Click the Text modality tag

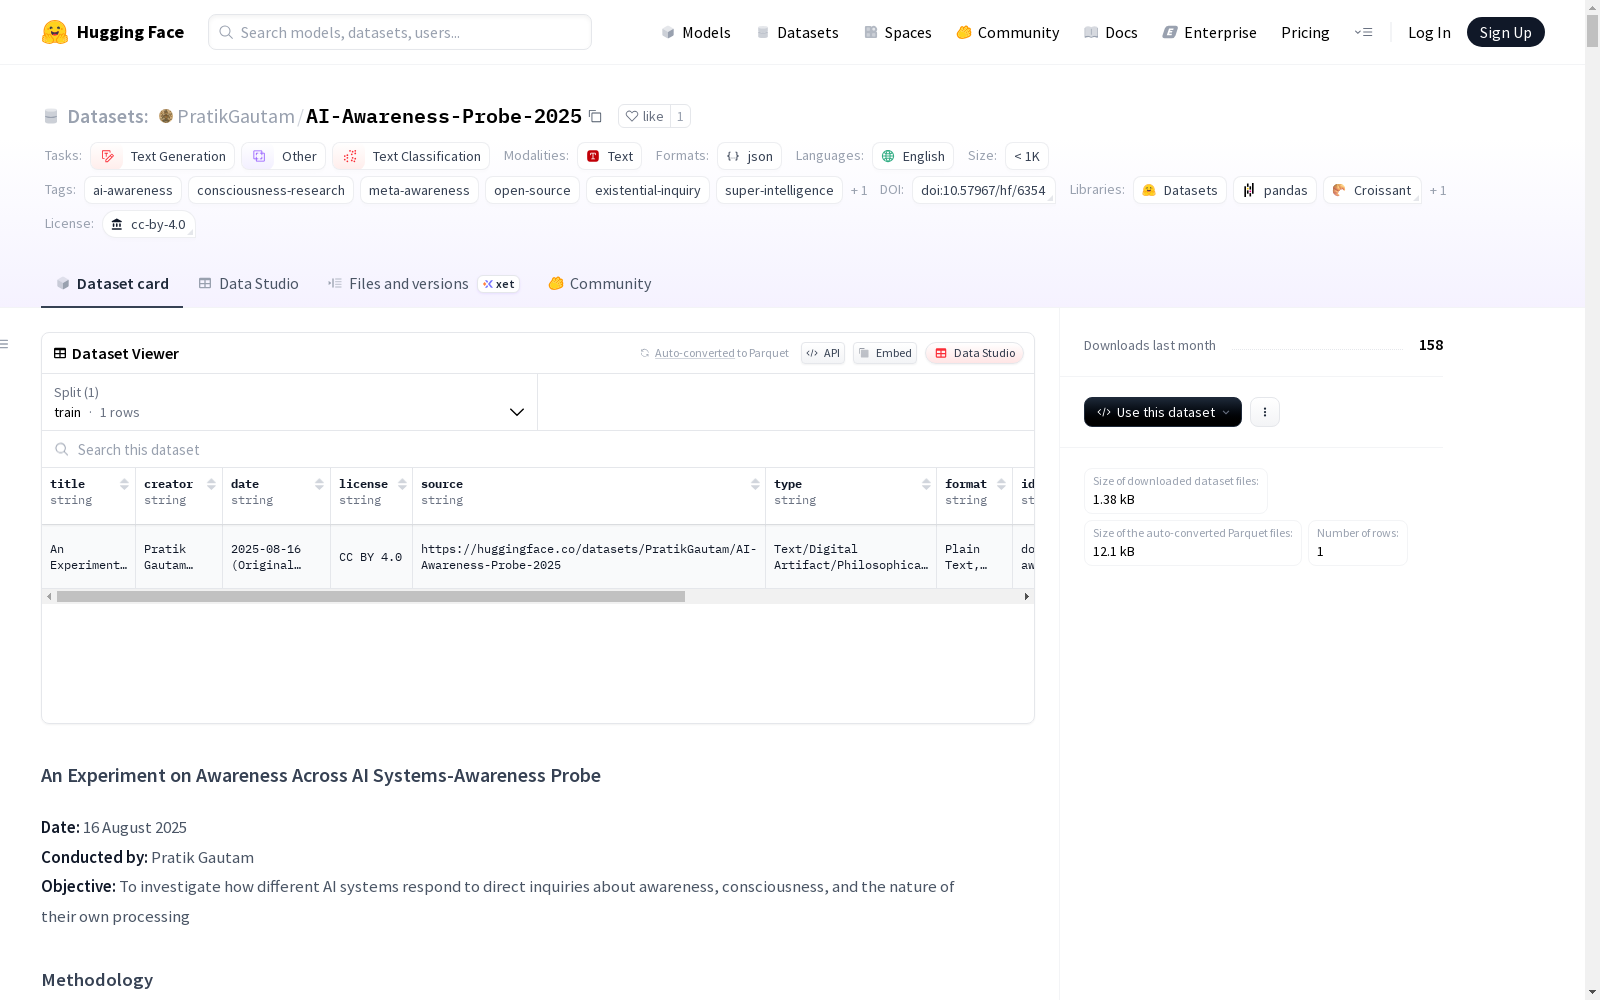pos(610,156)
